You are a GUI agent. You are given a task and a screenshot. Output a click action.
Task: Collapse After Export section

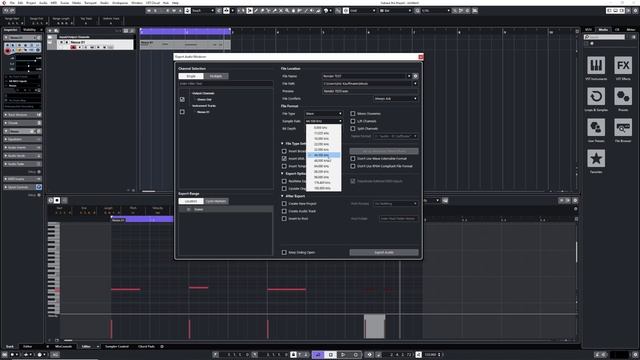[282, 196]
